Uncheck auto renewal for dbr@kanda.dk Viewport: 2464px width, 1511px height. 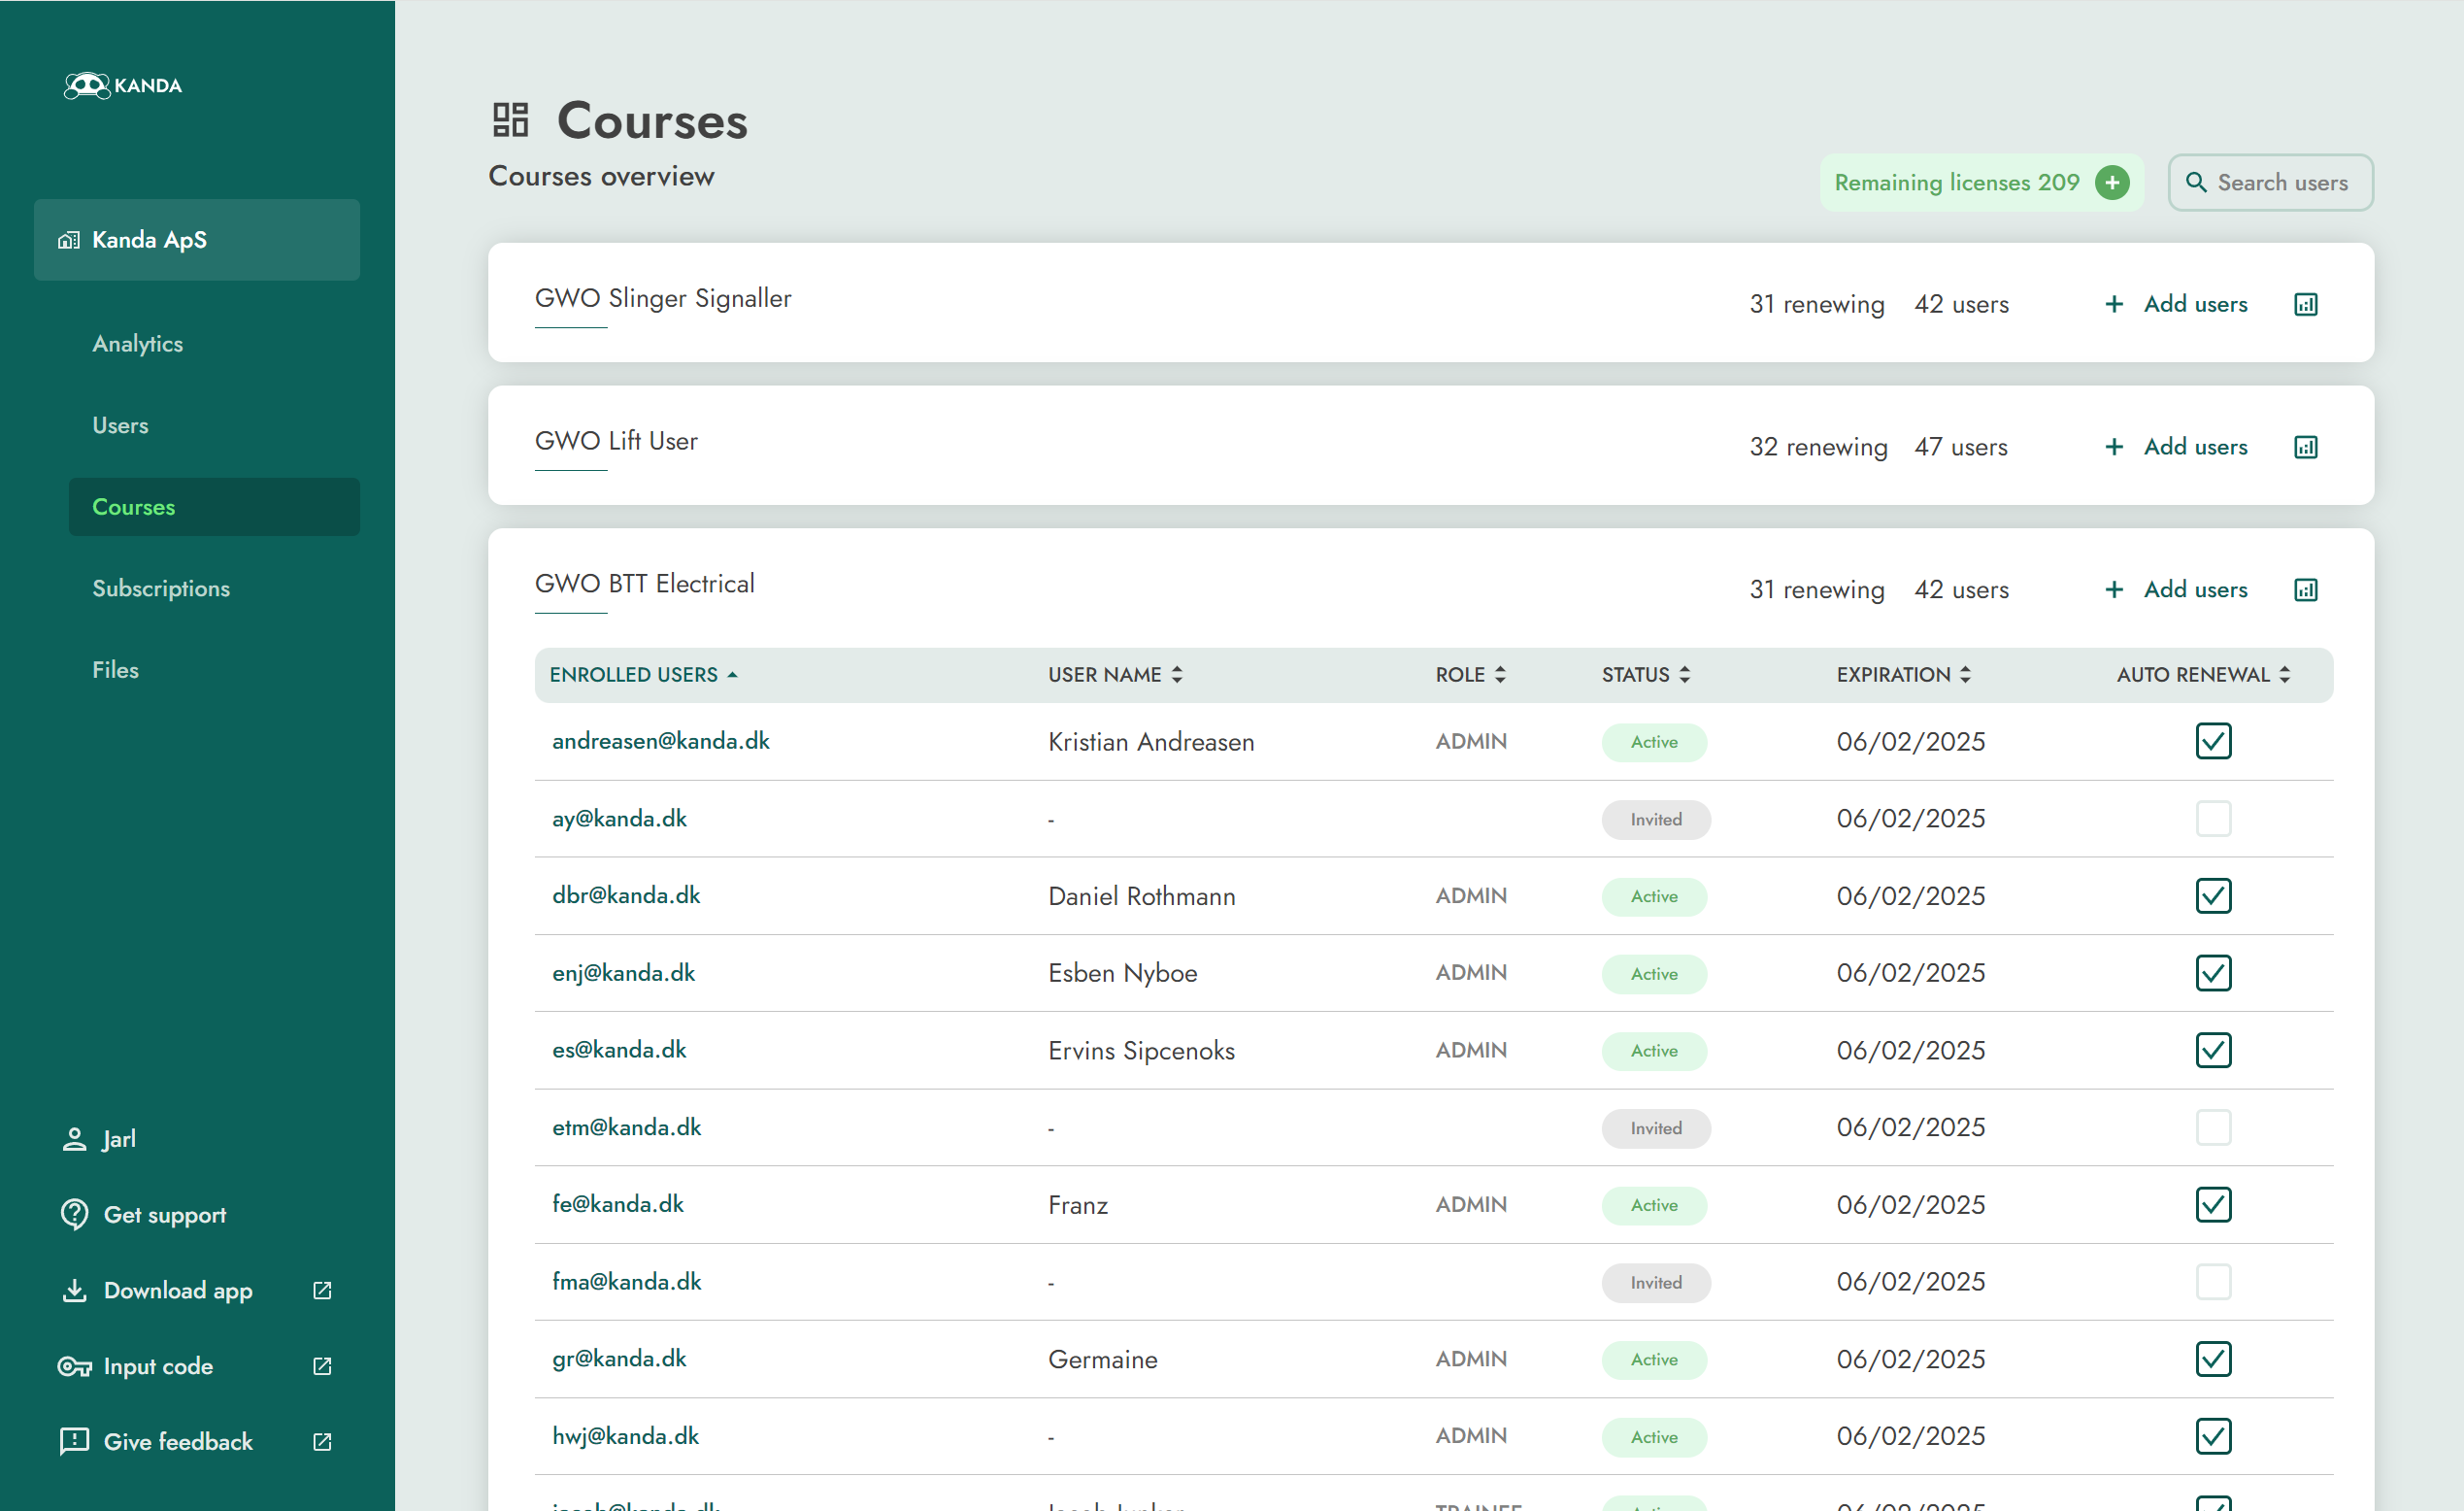click(x=2212, y=896)
